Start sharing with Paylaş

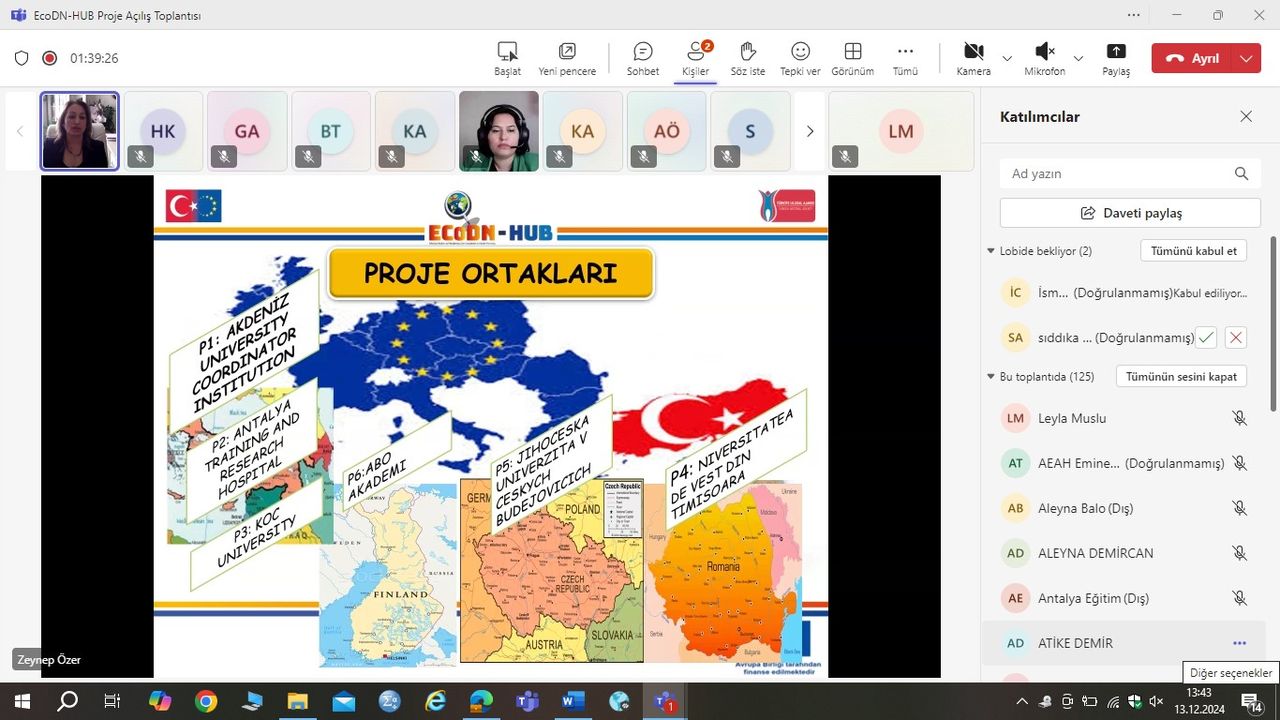click(x=1116, y=58)
